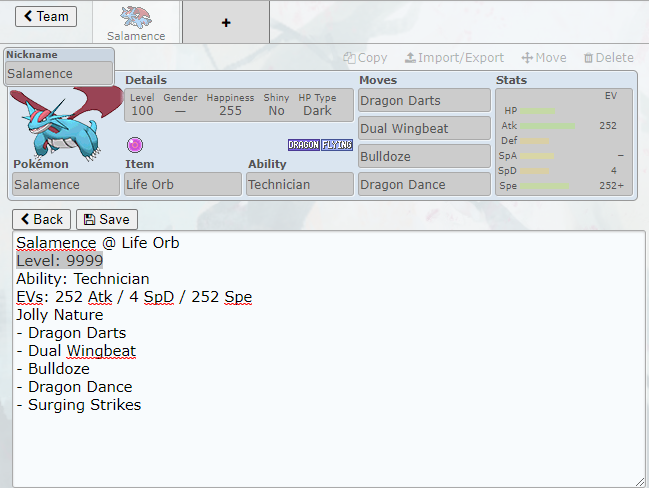Click the highlighted Level: 9999 line
The image size is (649, 488).
coord(59,260)
